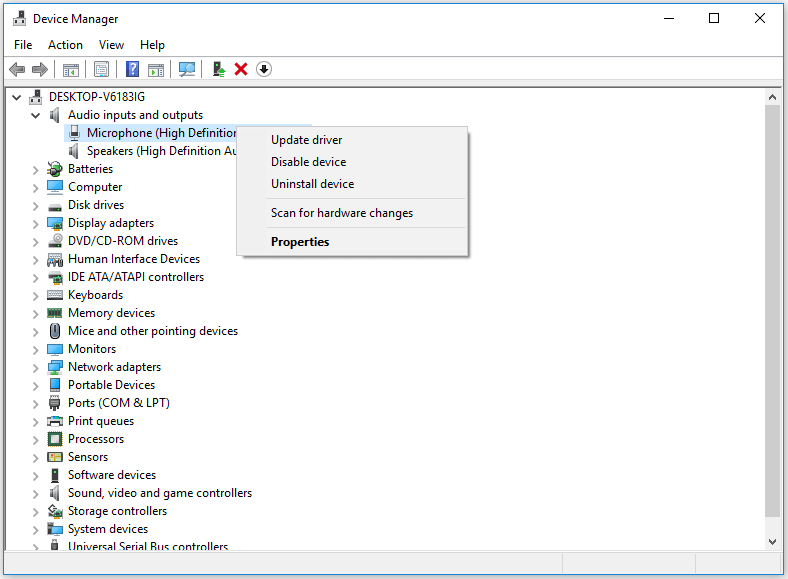788x579 pixels.
Task: Open the Help menu
Action: (152, 45)
